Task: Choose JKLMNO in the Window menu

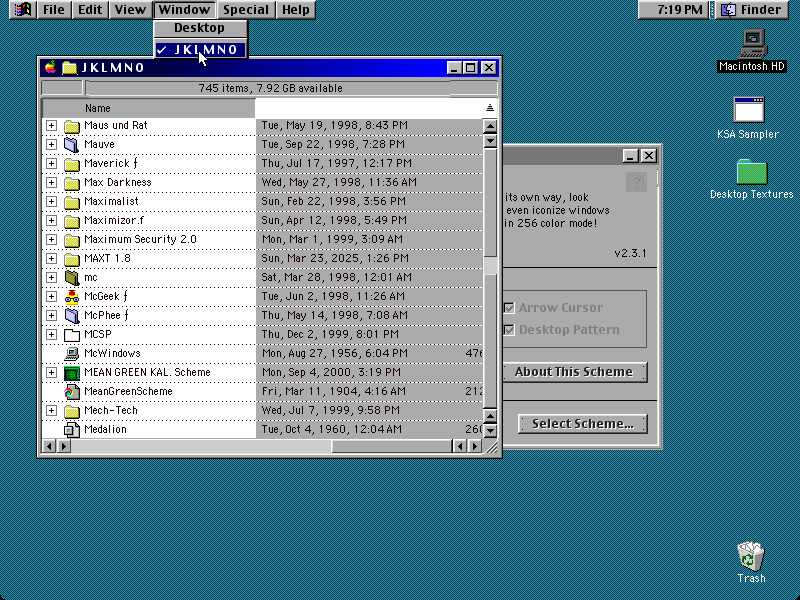Action: point(201,49)
